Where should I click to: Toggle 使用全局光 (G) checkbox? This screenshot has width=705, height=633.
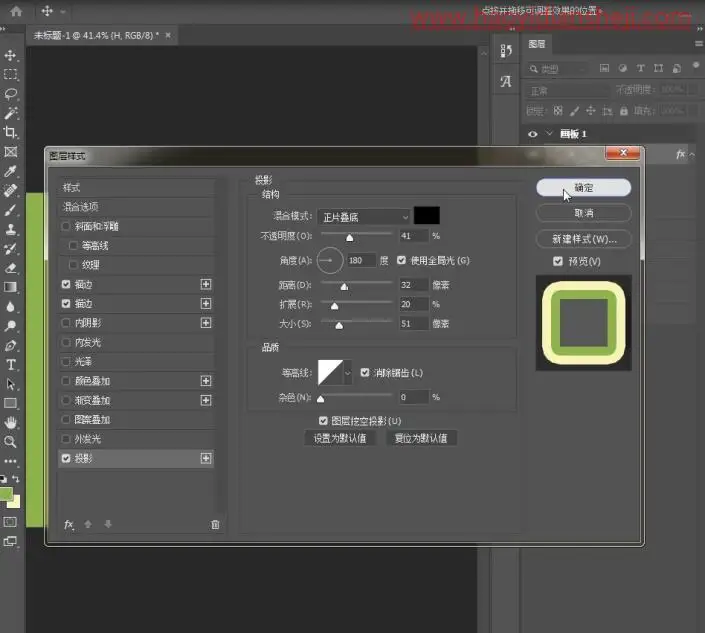click(x=402, y=260)
